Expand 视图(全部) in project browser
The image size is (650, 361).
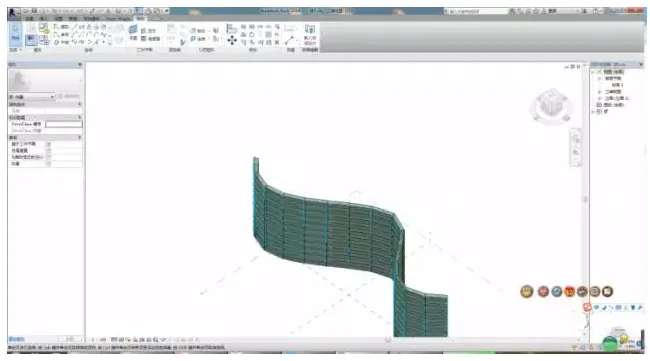[x=593, y=72]
